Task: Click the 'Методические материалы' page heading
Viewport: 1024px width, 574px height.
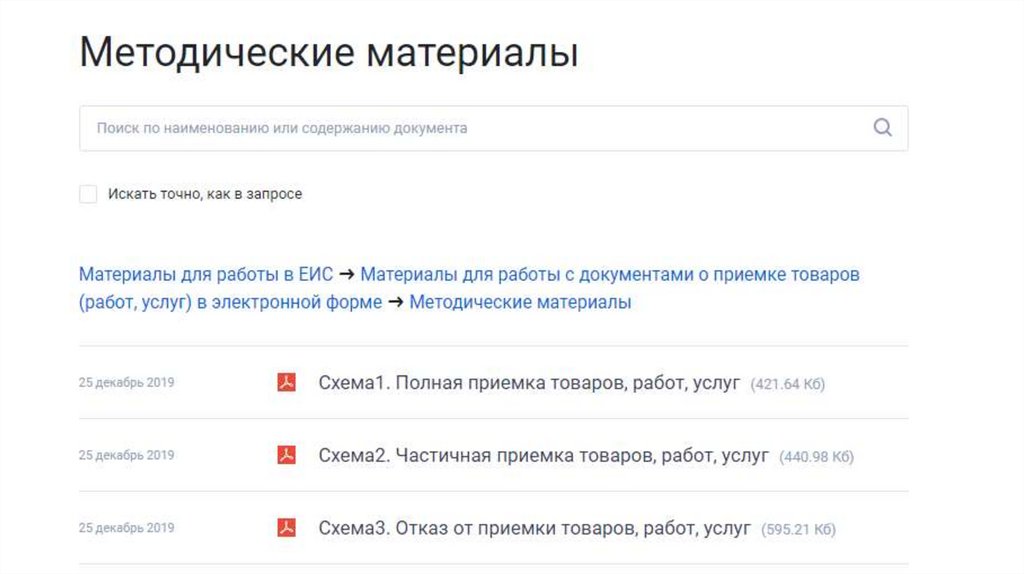Action: [329, 52]
